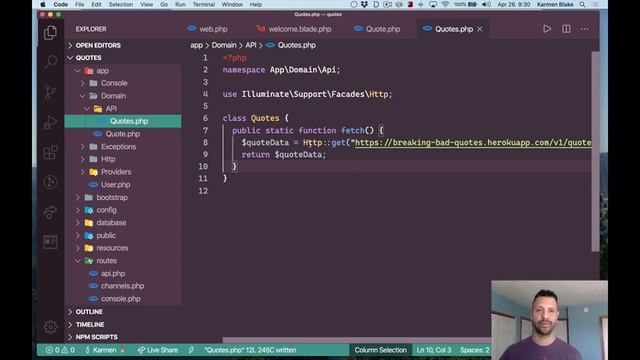
Task: Open the breaking-bad-quotes herokuapp URL link
Action: (473, 142)
